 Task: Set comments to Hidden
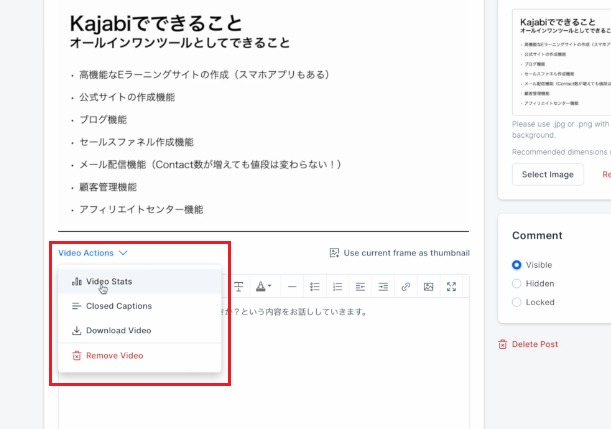point(516,284)
